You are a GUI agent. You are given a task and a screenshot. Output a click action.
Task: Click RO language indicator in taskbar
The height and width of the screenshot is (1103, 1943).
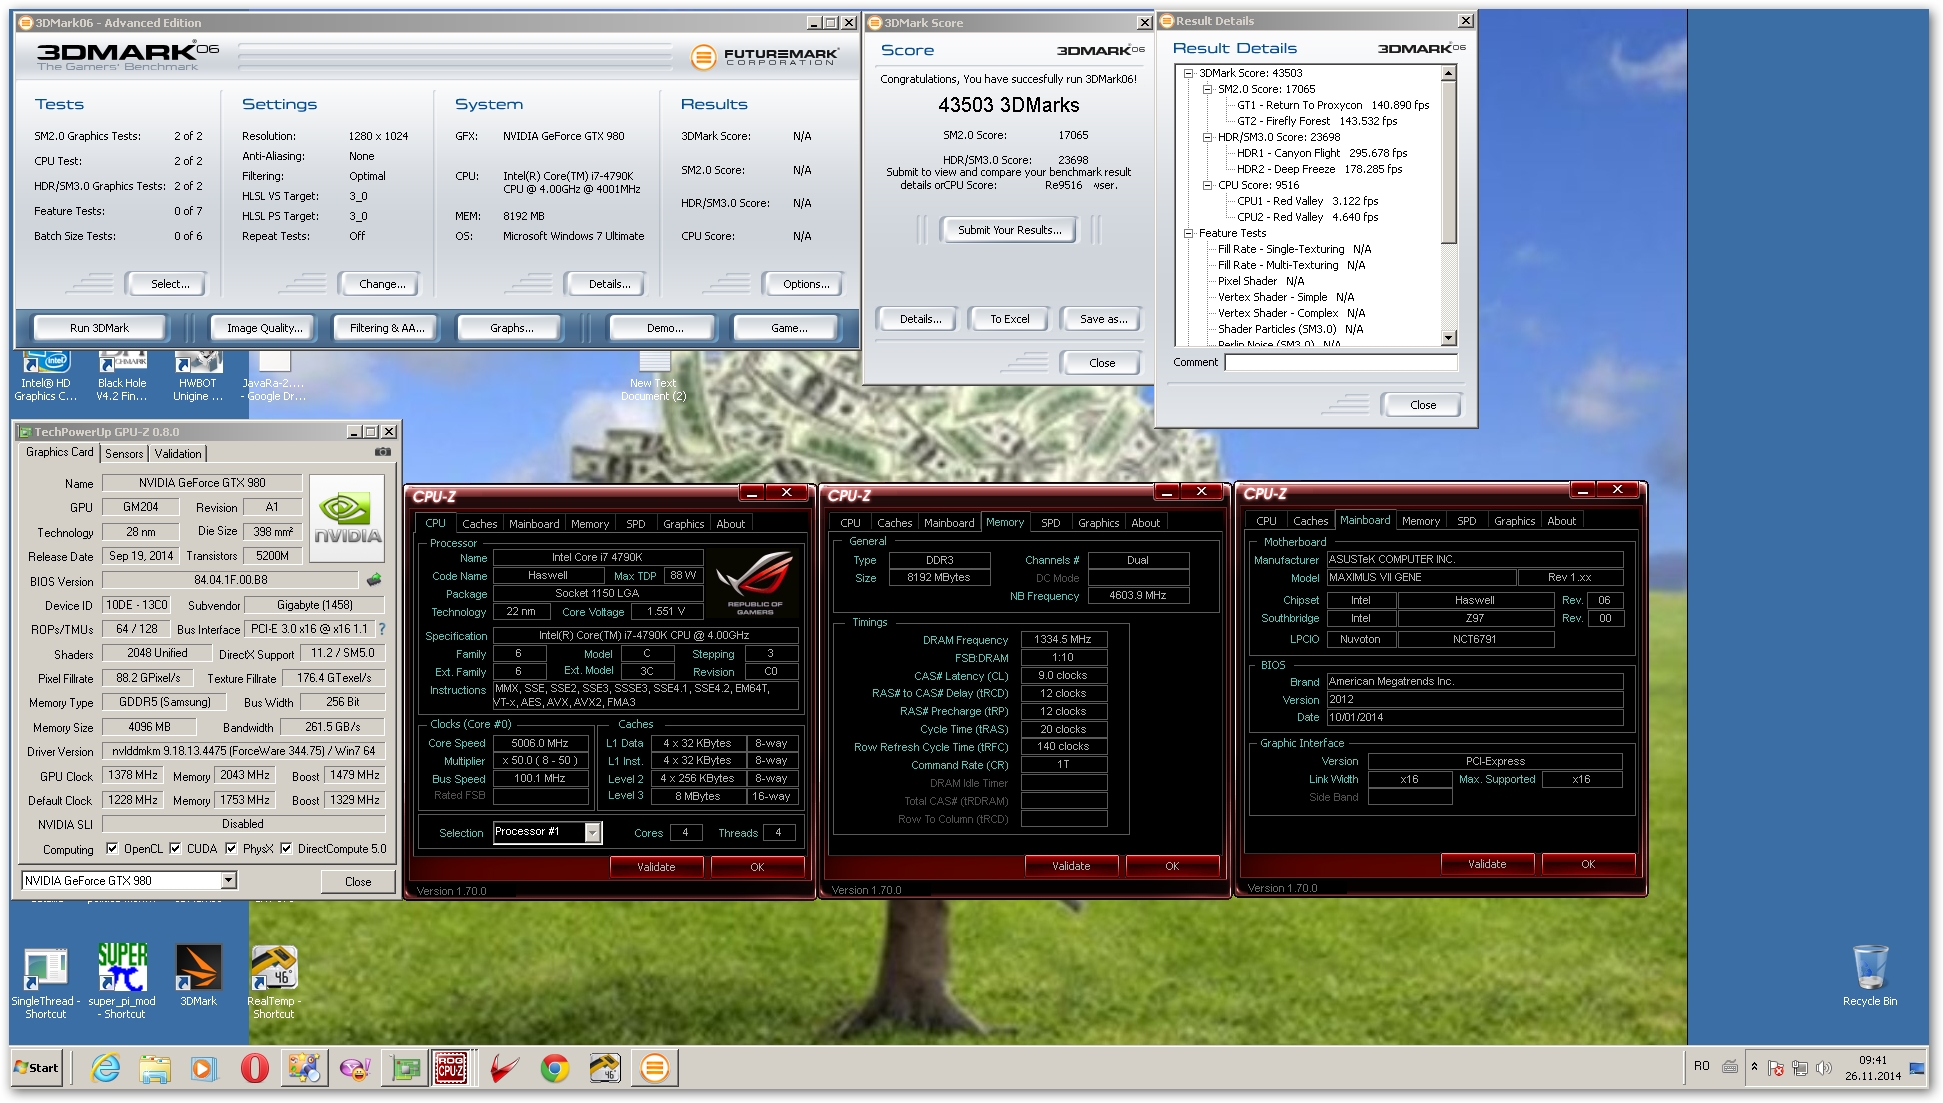pyautogui.click(x=1701, y=1066)
